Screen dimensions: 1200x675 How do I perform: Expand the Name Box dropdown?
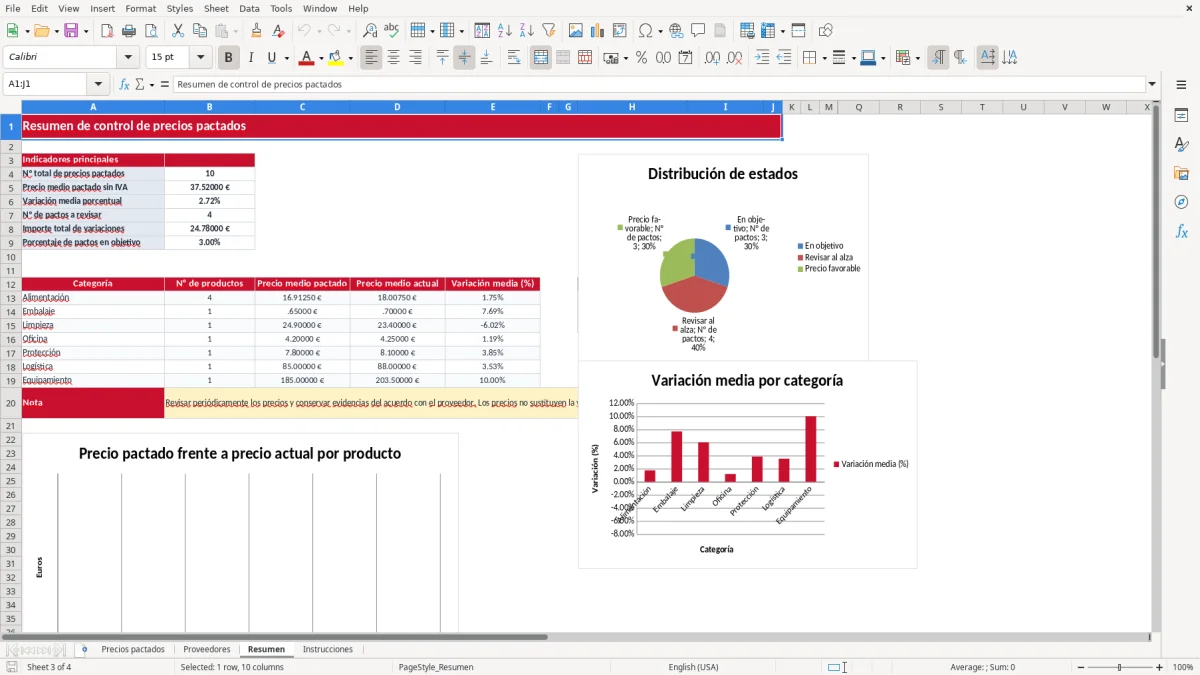click(x=98, y=85)
